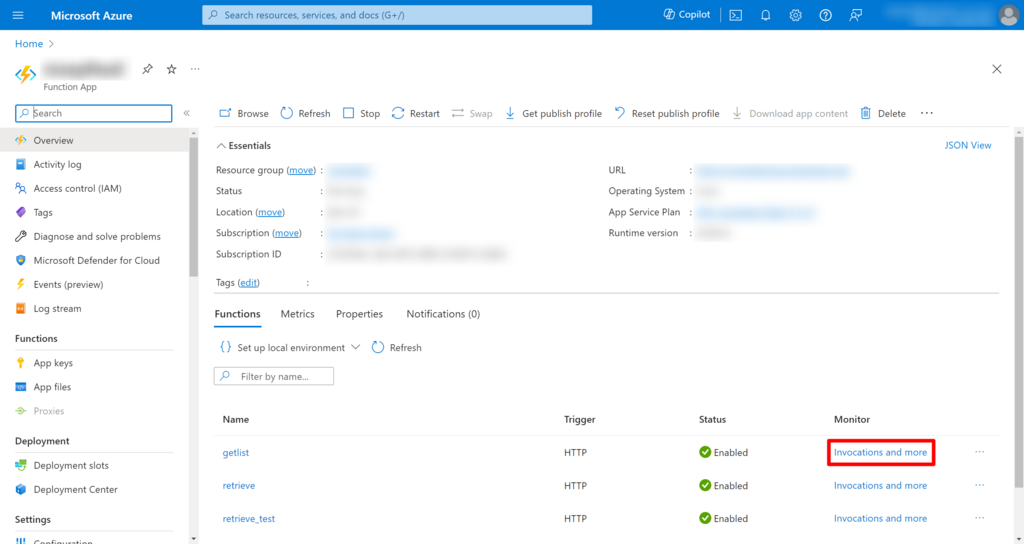The height and width of the screenshot is (544, 1024).
Task: Open the notifications bell
Action: (765, 15)
